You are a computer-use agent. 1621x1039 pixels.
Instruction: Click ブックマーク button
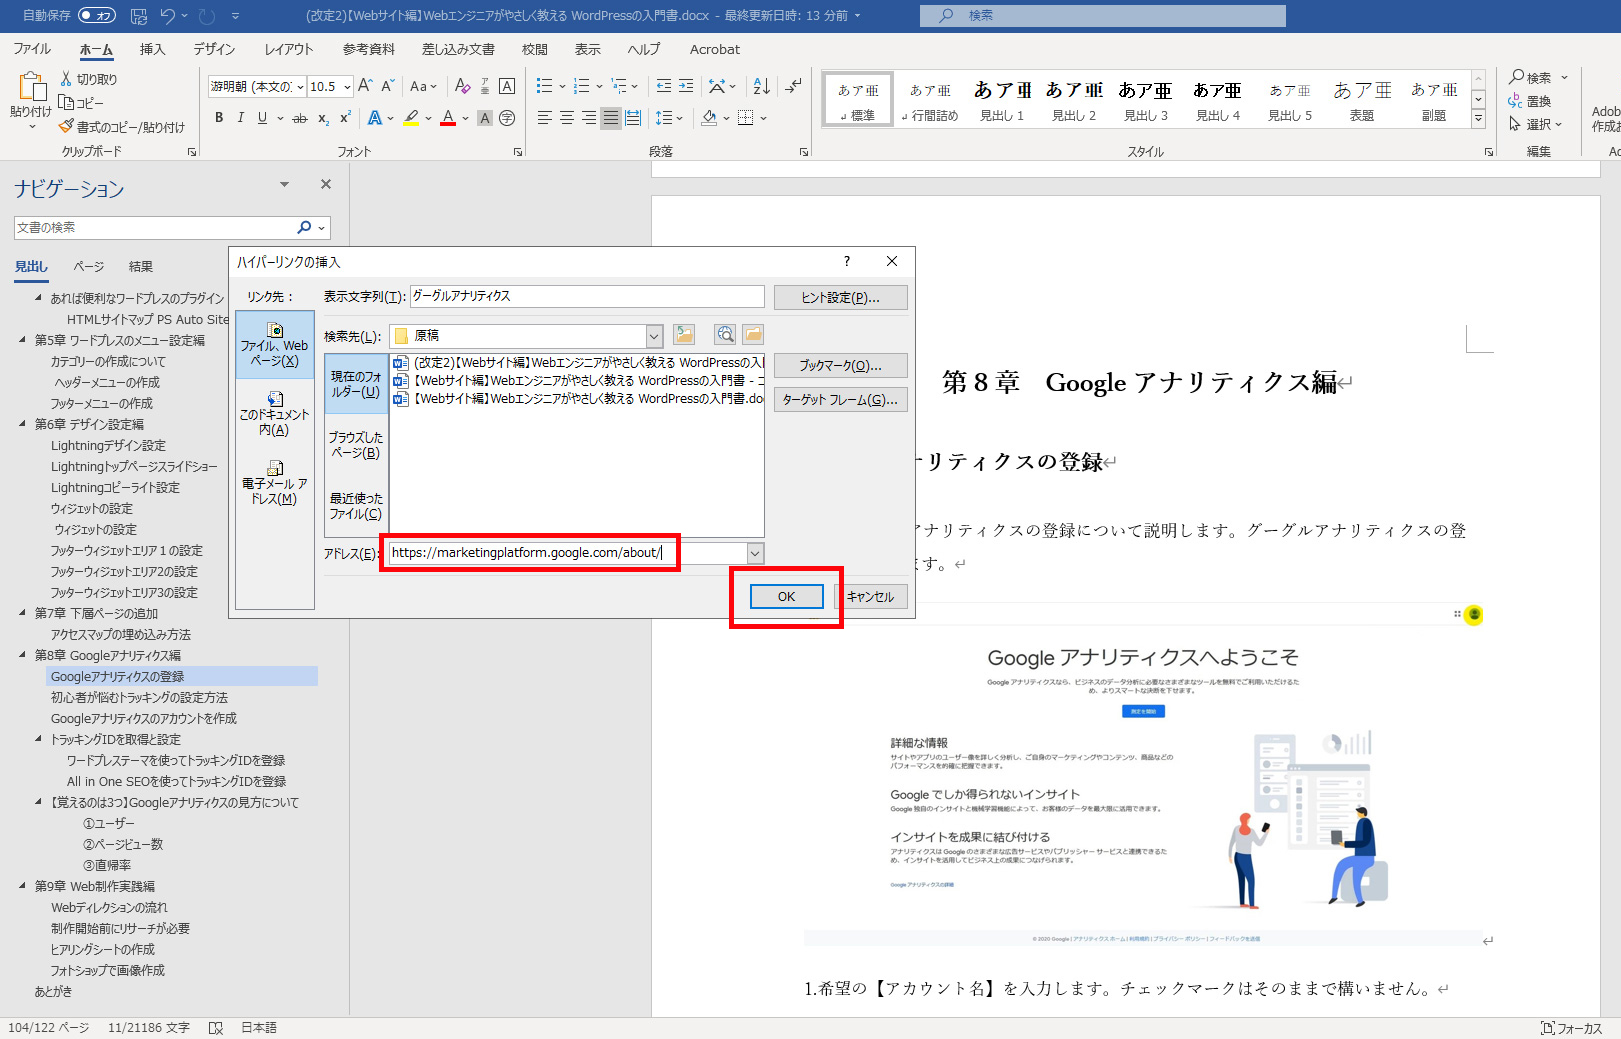841,366
